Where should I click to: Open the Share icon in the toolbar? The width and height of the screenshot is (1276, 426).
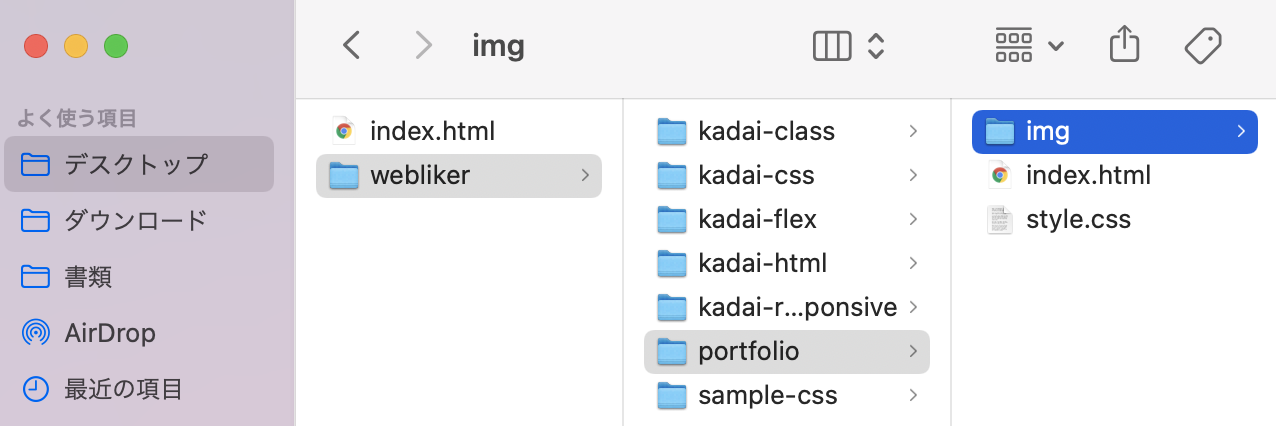pos(1125,44)
